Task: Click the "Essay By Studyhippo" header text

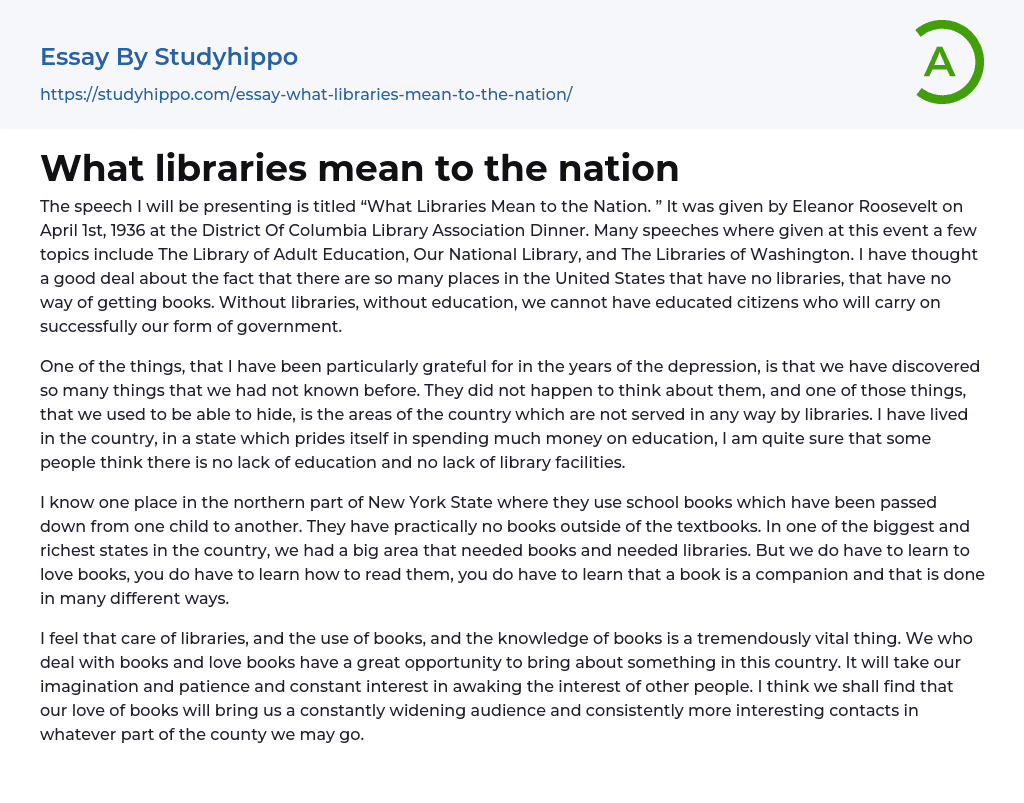Action: tap(169, 57)
